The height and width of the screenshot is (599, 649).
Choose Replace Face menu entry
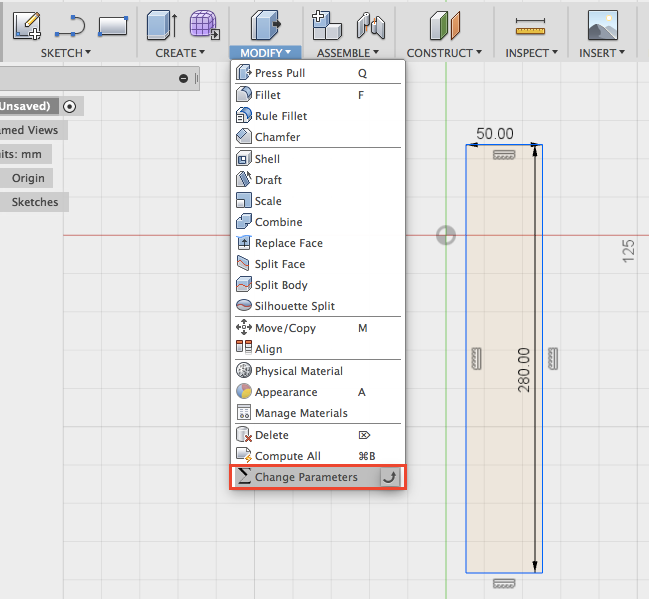318,243
